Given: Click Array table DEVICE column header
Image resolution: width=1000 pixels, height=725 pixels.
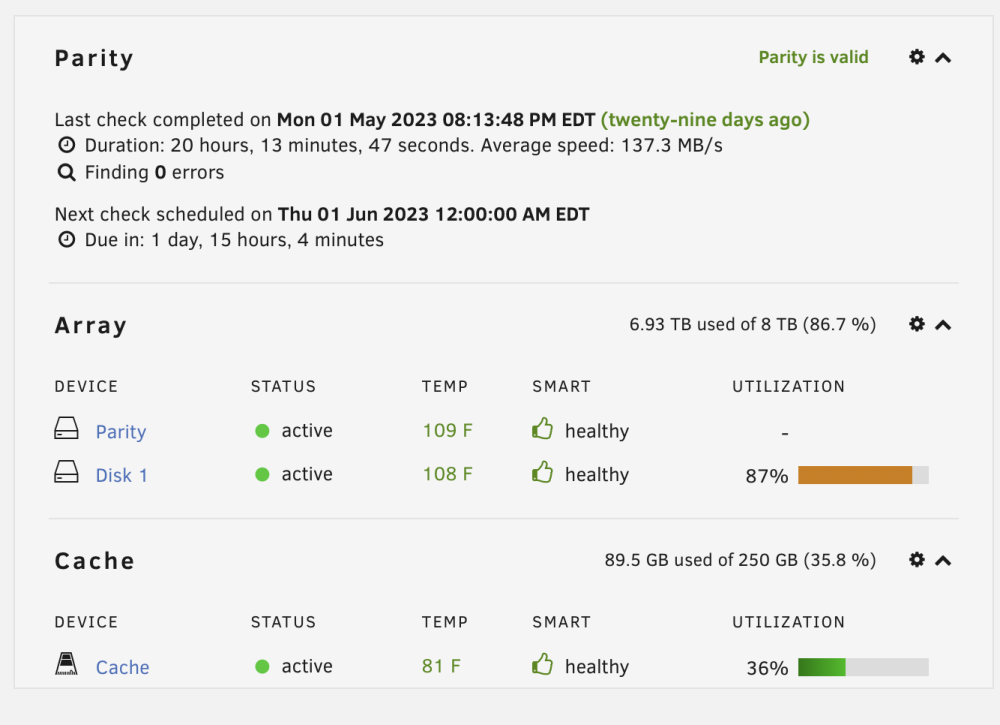Looking at the screenshot, I should pos(86,386).
